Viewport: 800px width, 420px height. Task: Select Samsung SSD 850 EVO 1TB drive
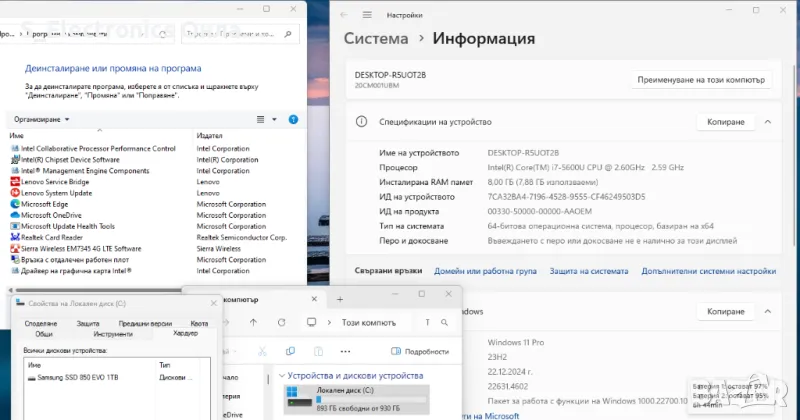[x=75, y=377]
